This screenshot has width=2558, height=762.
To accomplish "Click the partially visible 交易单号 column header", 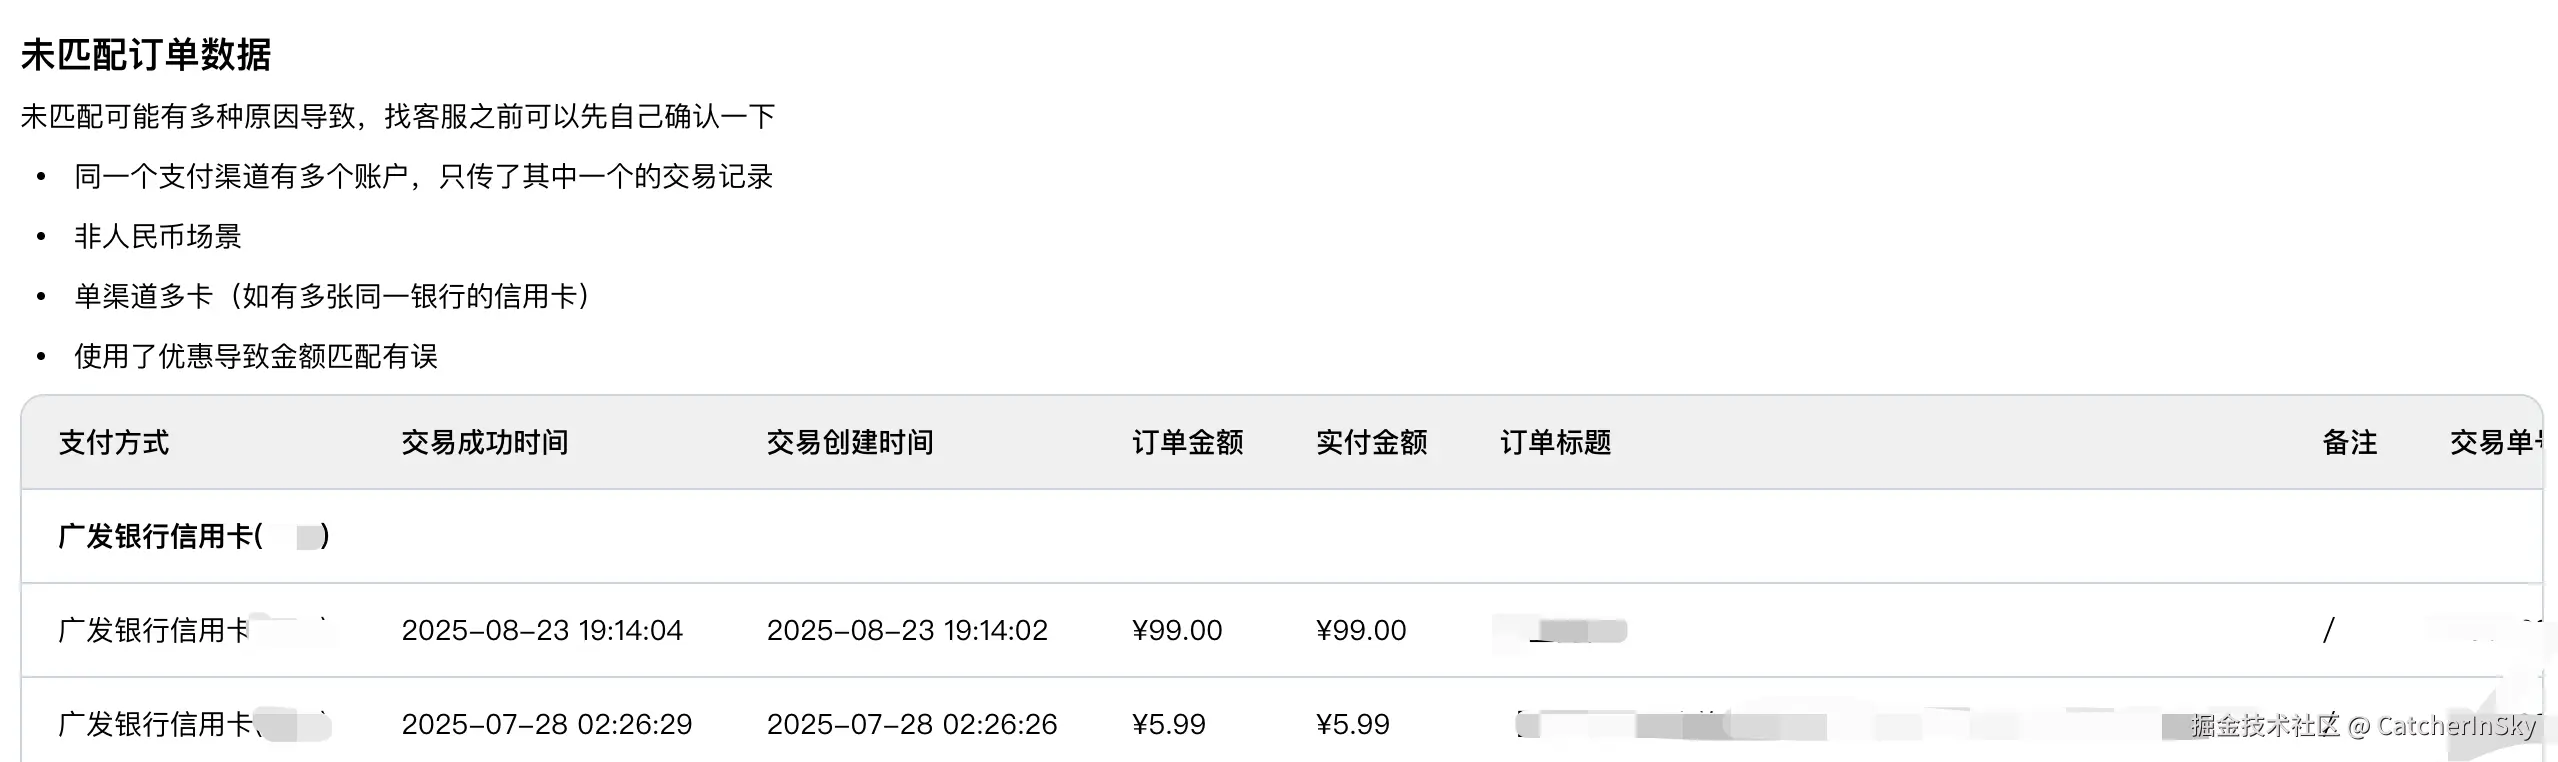I will [2495, 442].
